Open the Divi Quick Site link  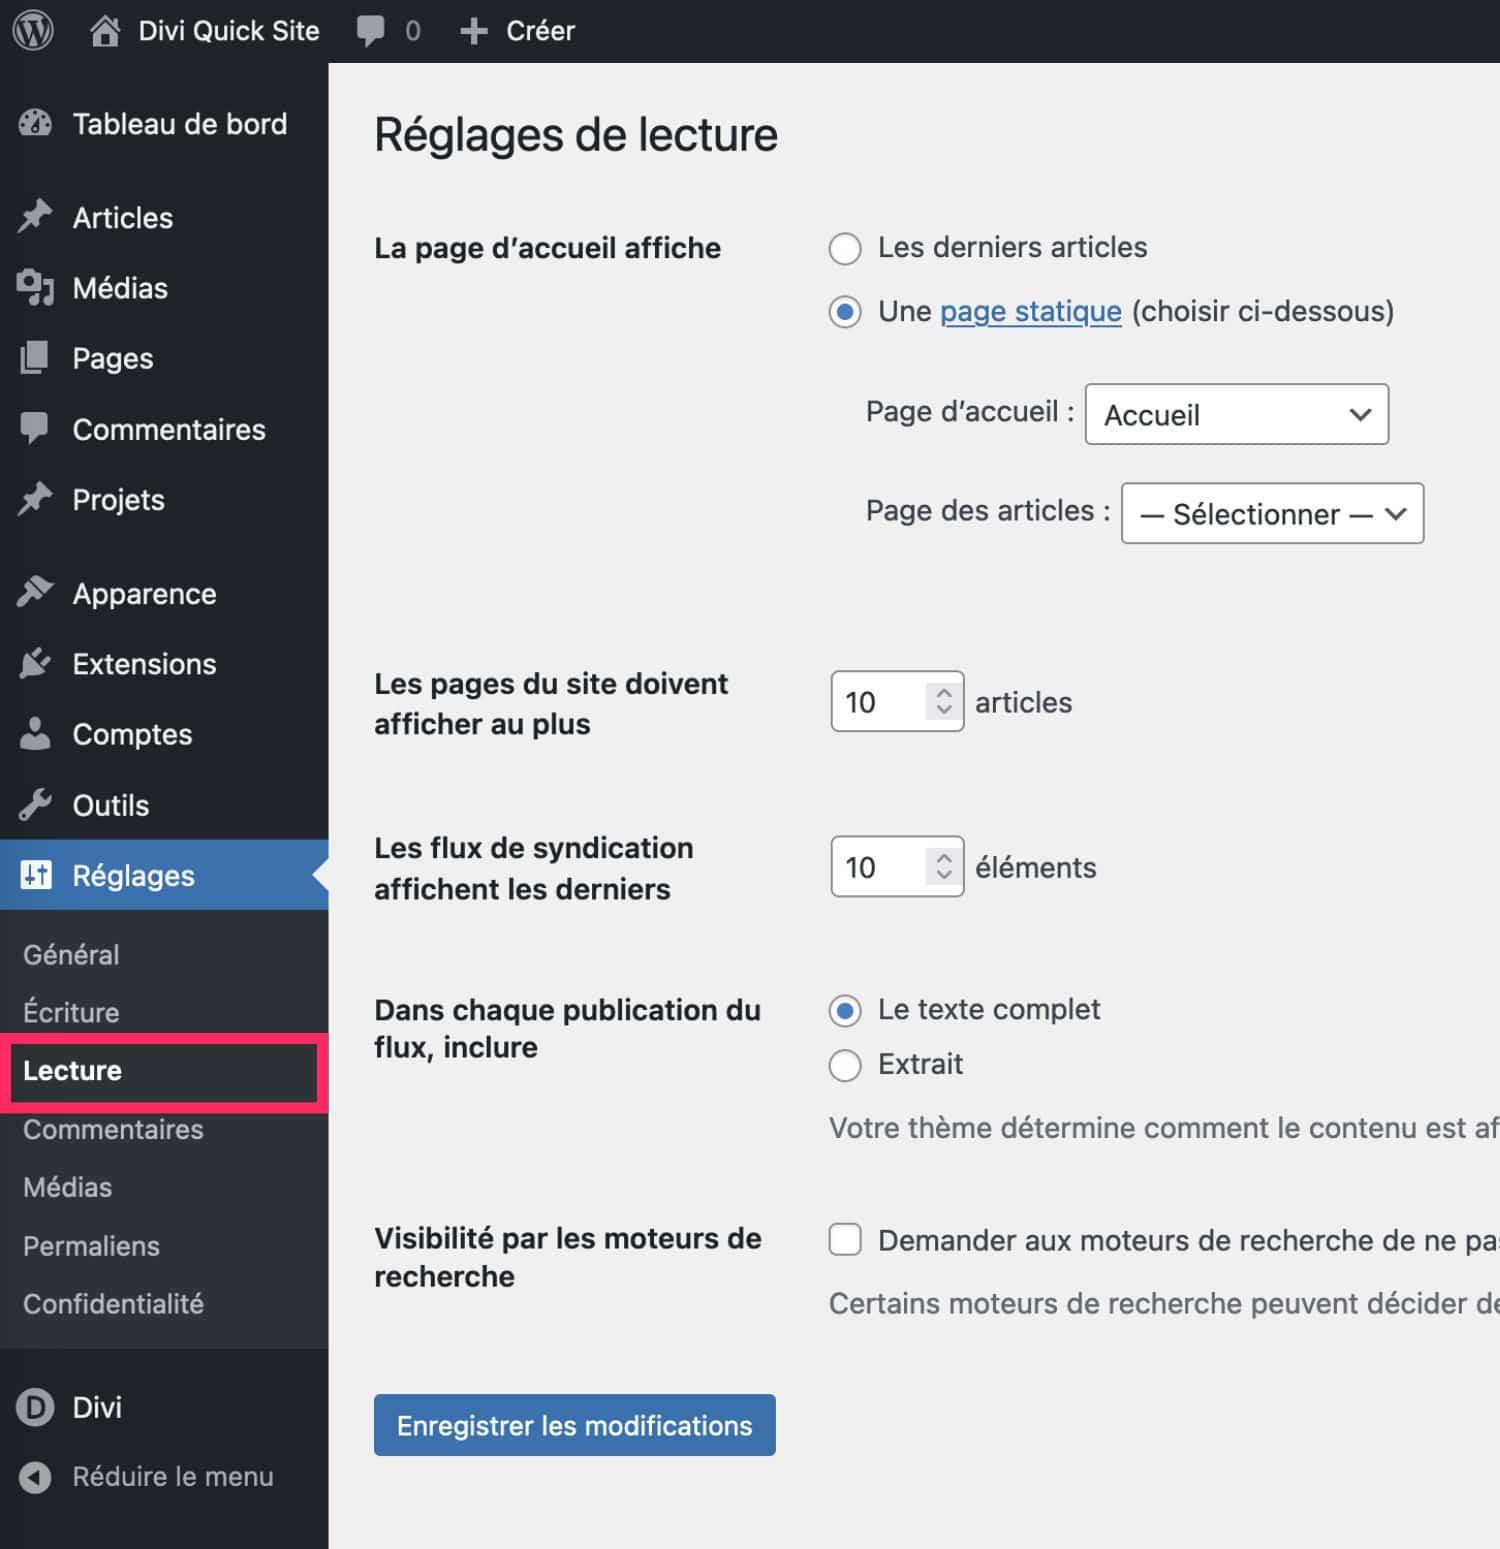click(229, 31)
